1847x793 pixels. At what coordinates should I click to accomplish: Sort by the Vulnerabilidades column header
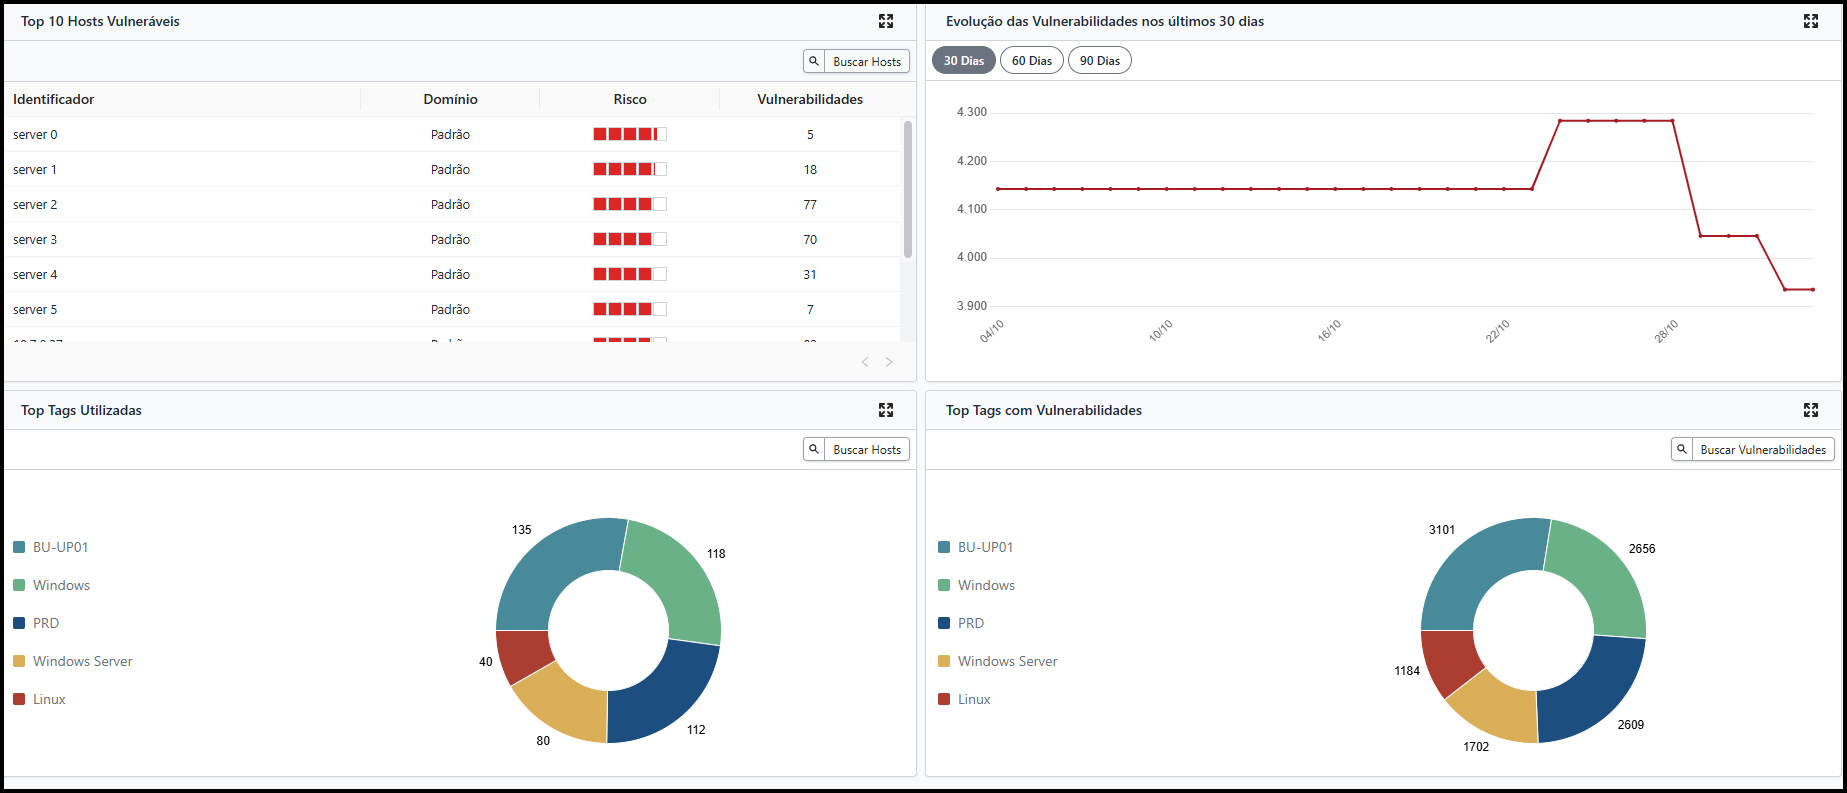click(x=809, y=99)
